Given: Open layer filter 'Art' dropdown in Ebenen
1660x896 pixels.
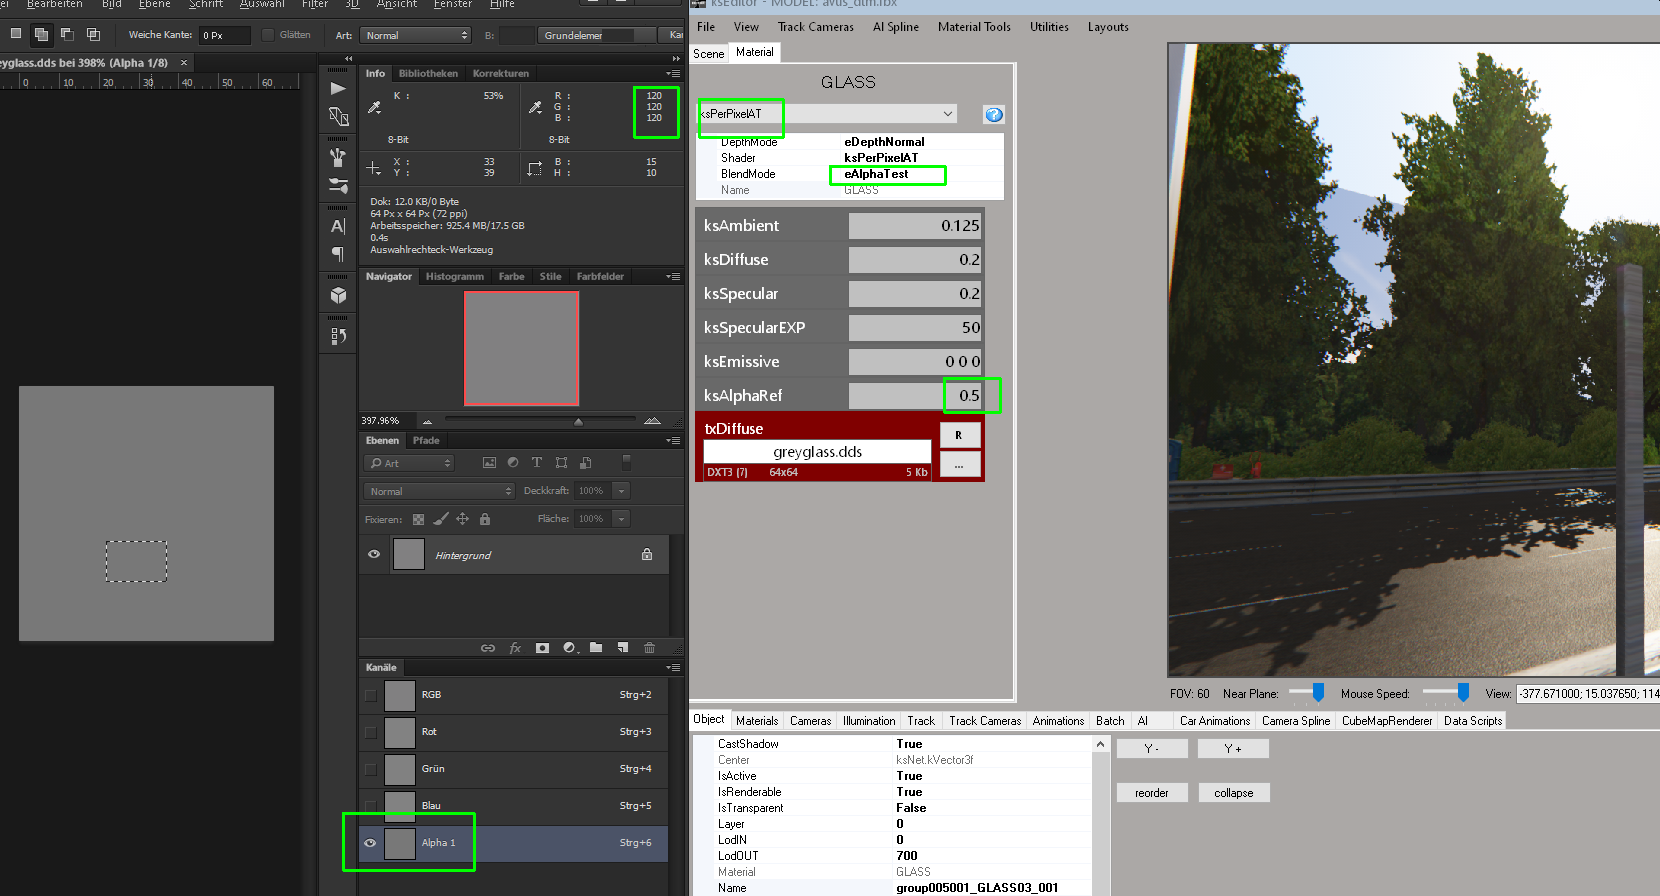Looking at the screenshot, I should pos(409,463).
